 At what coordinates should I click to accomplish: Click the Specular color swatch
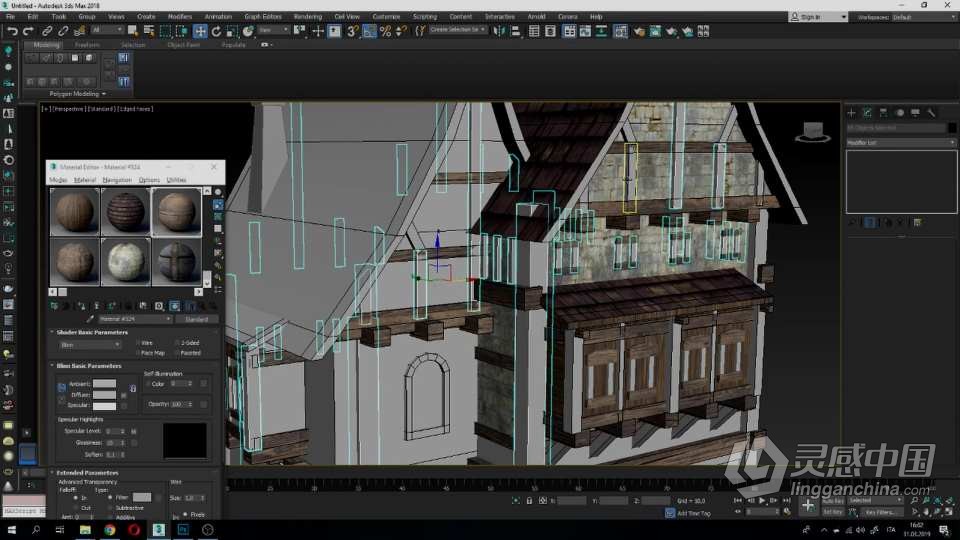104,406
